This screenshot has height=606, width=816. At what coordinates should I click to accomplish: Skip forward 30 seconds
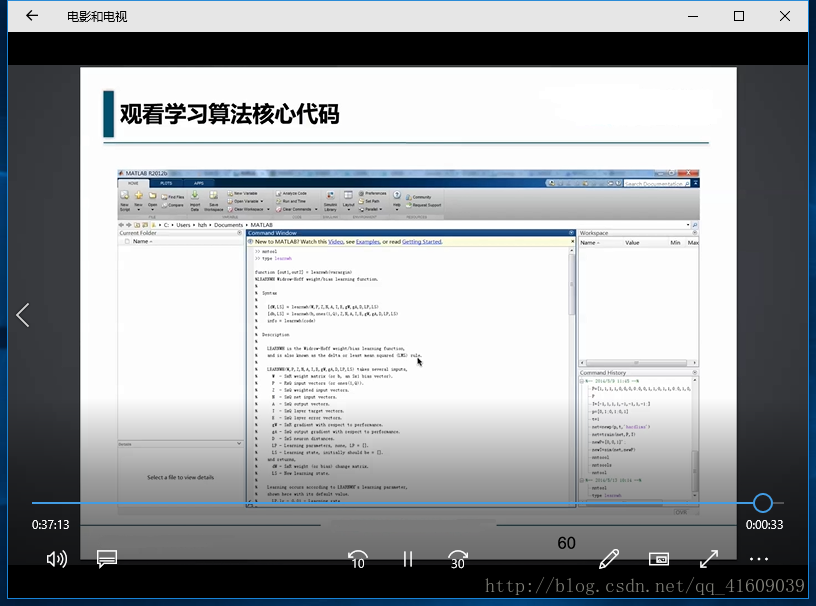tap(457, 560)
